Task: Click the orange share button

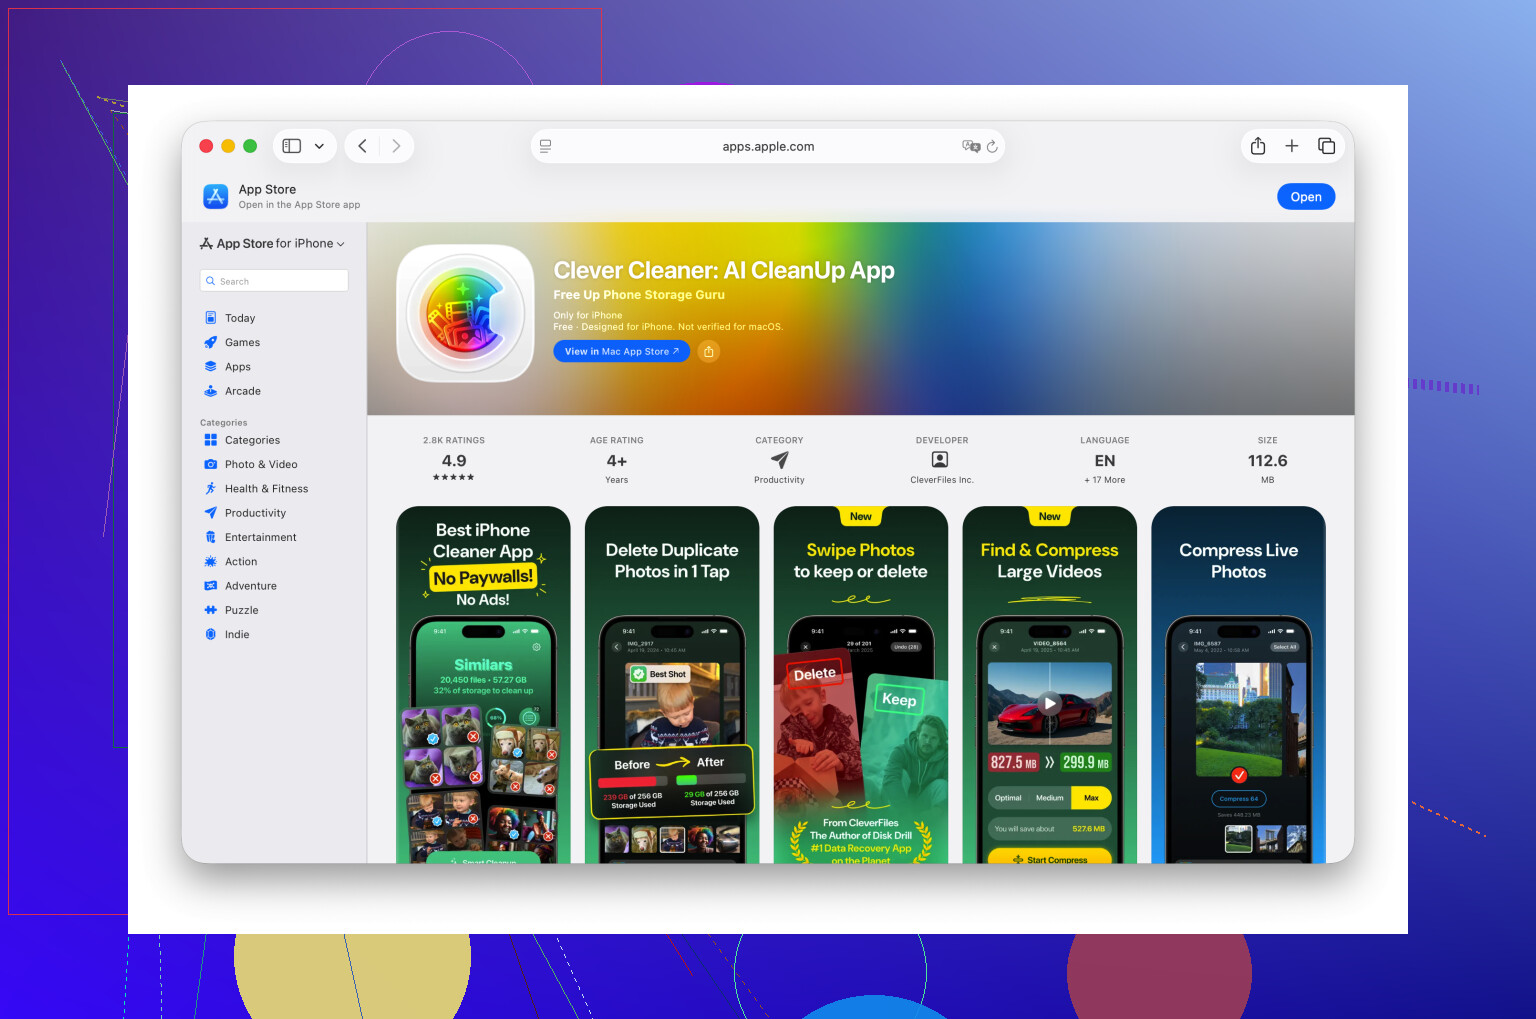Action: [709, 352]
